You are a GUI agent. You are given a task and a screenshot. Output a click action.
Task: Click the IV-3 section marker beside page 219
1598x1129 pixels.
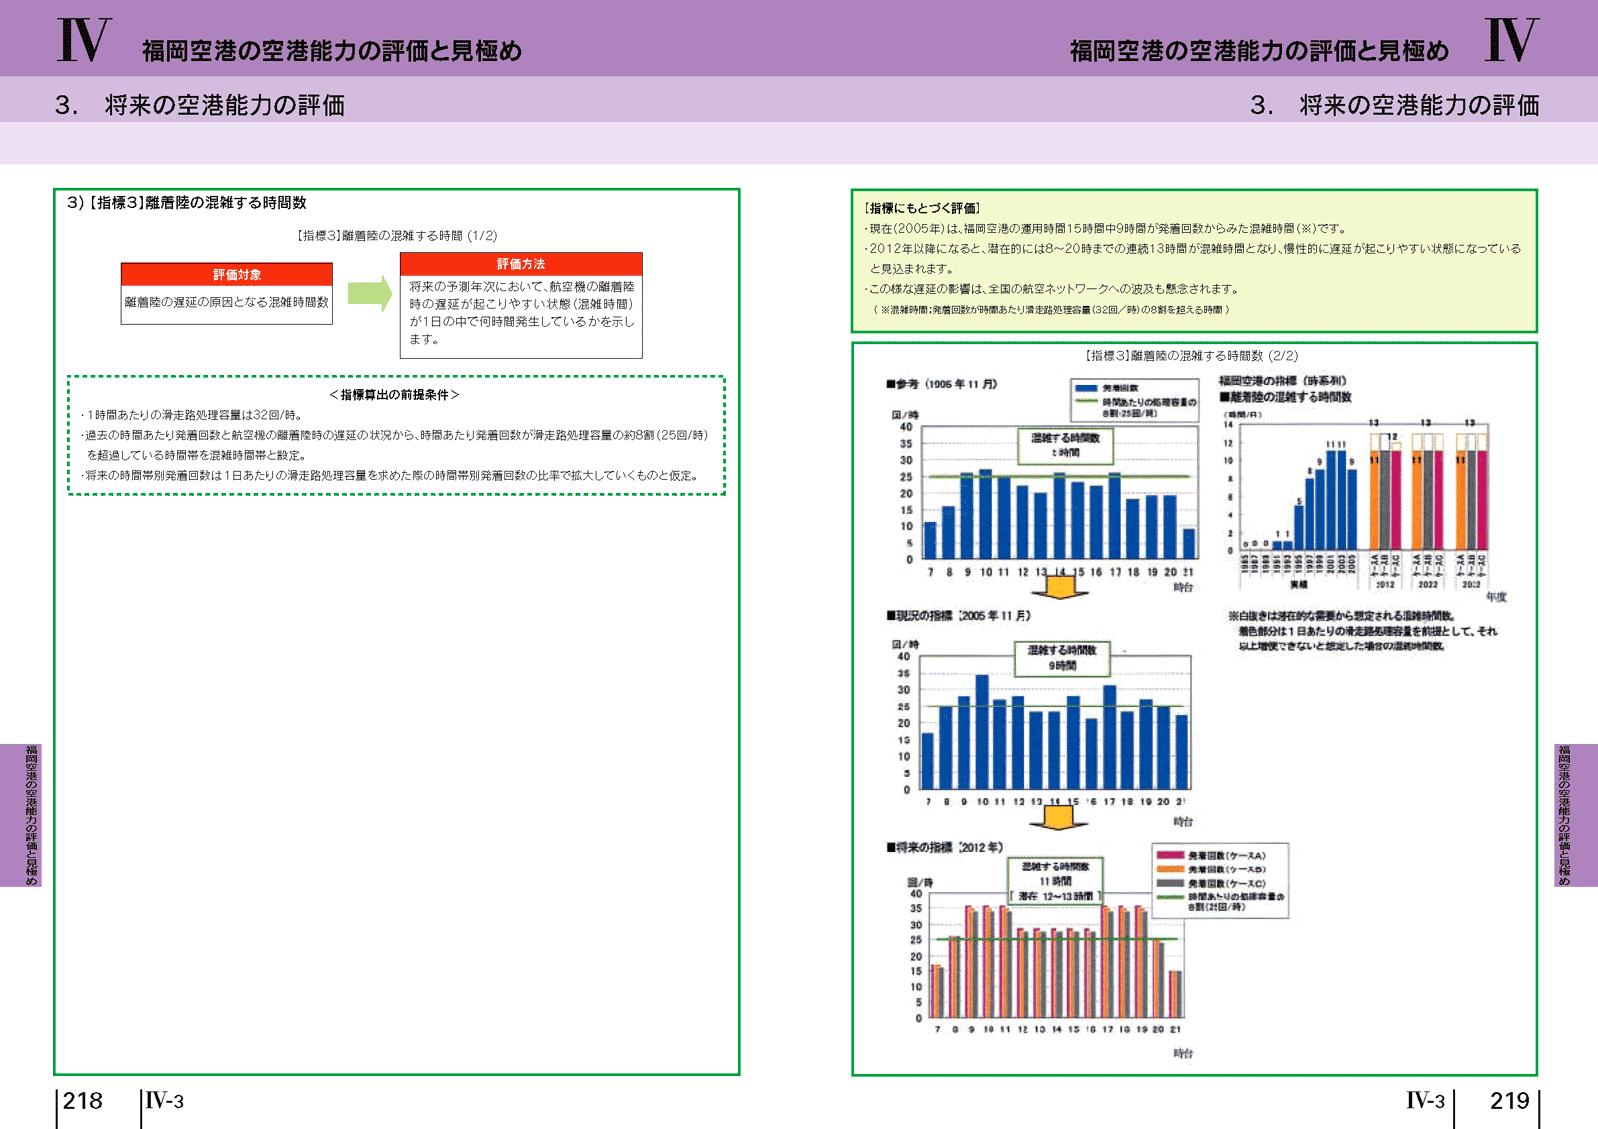point(1425,1101)
